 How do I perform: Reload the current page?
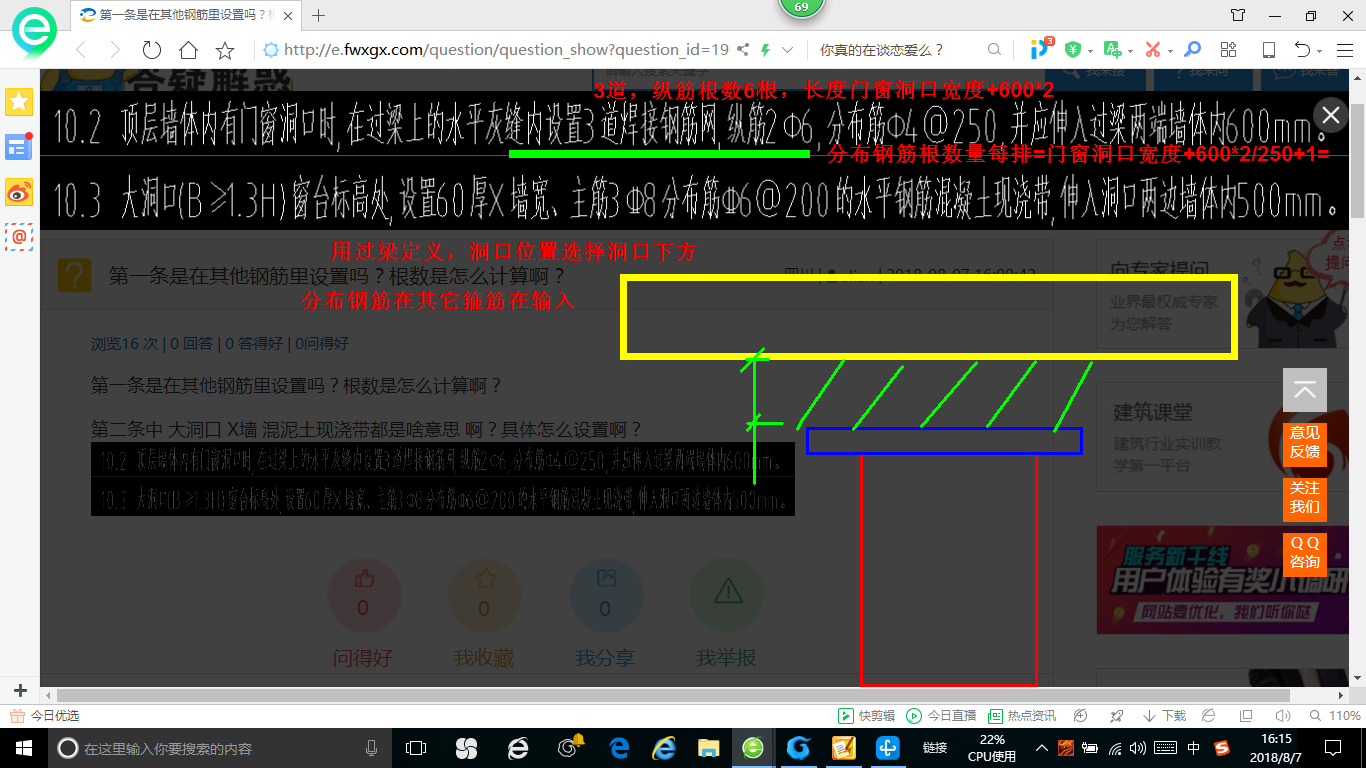tap(151, 50)
